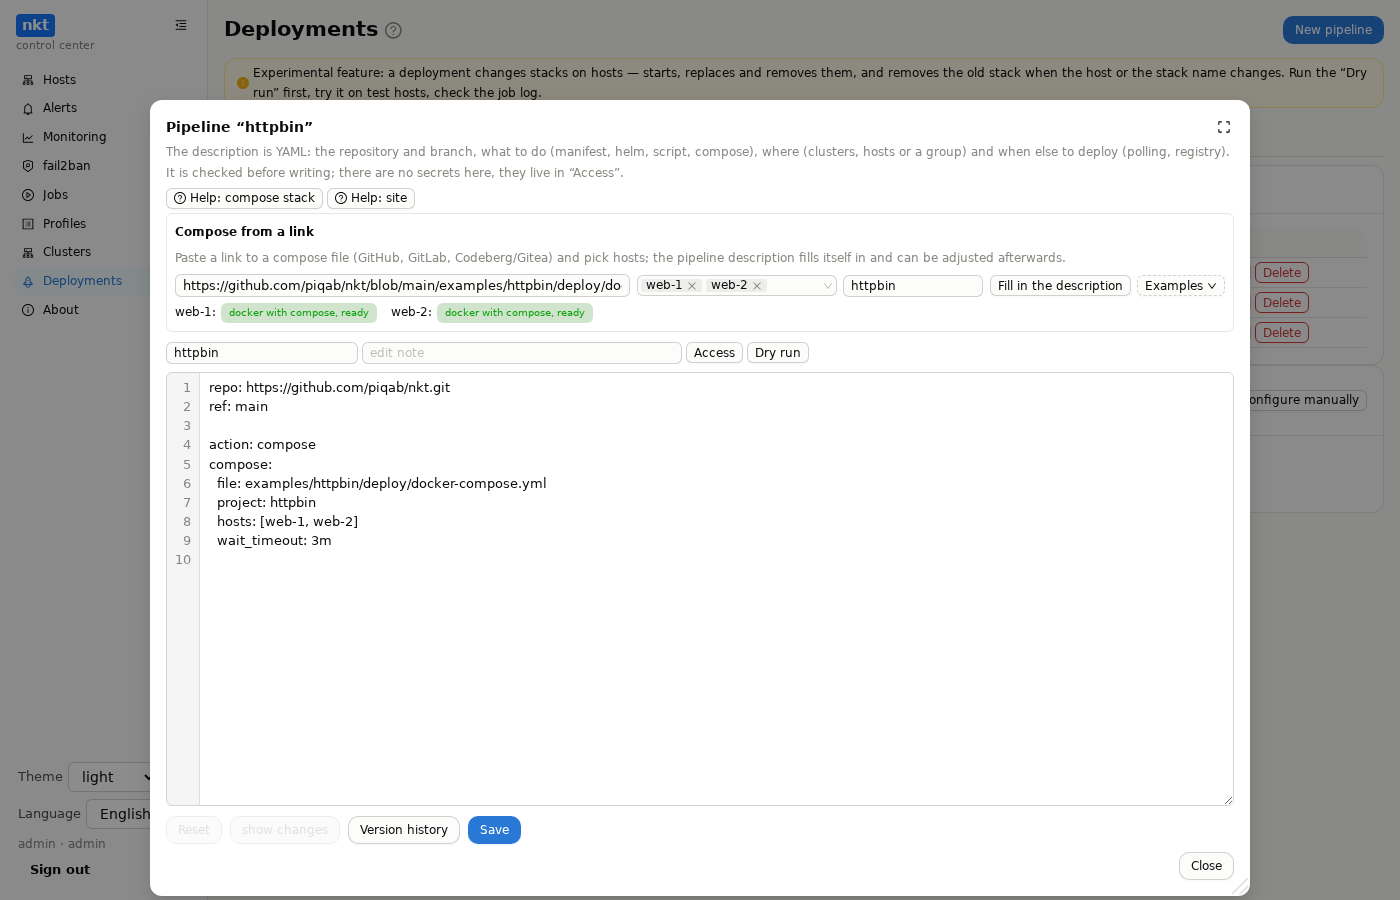Click the project name field containing httpbin
Image resolution: width=1400 pixels, height=900 pixels.
click(x=913, y=286)
